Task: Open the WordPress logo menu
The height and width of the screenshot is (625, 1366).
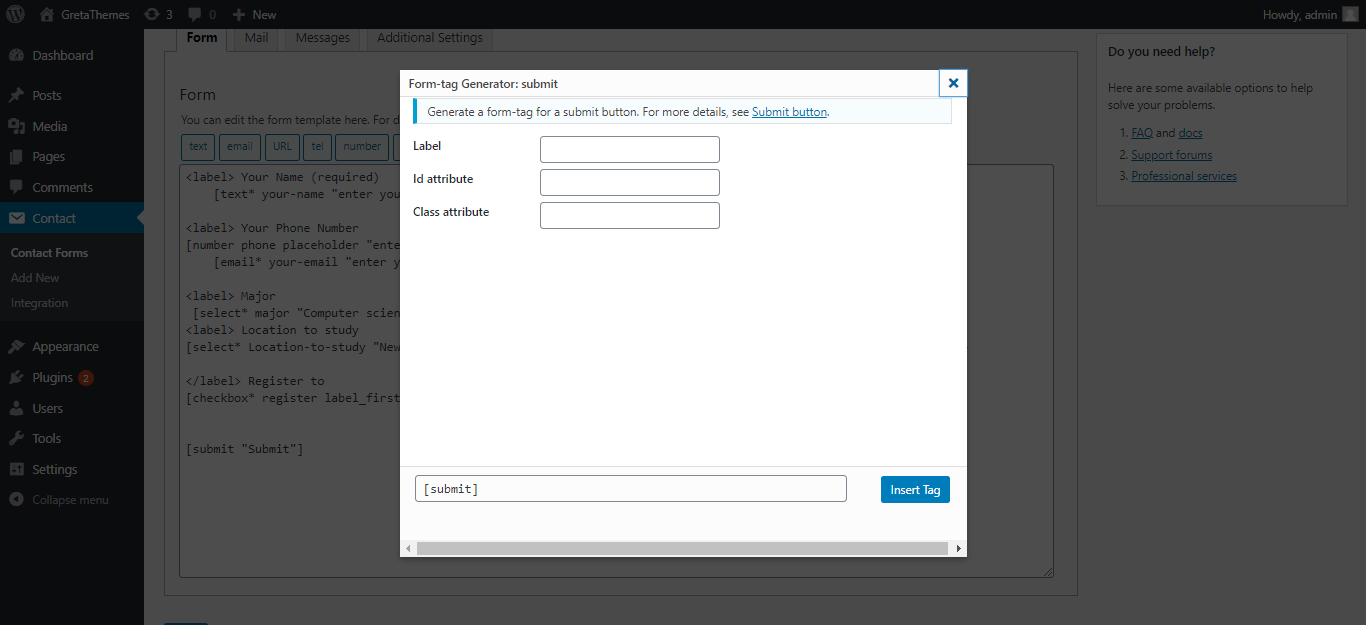Action: 16,14
